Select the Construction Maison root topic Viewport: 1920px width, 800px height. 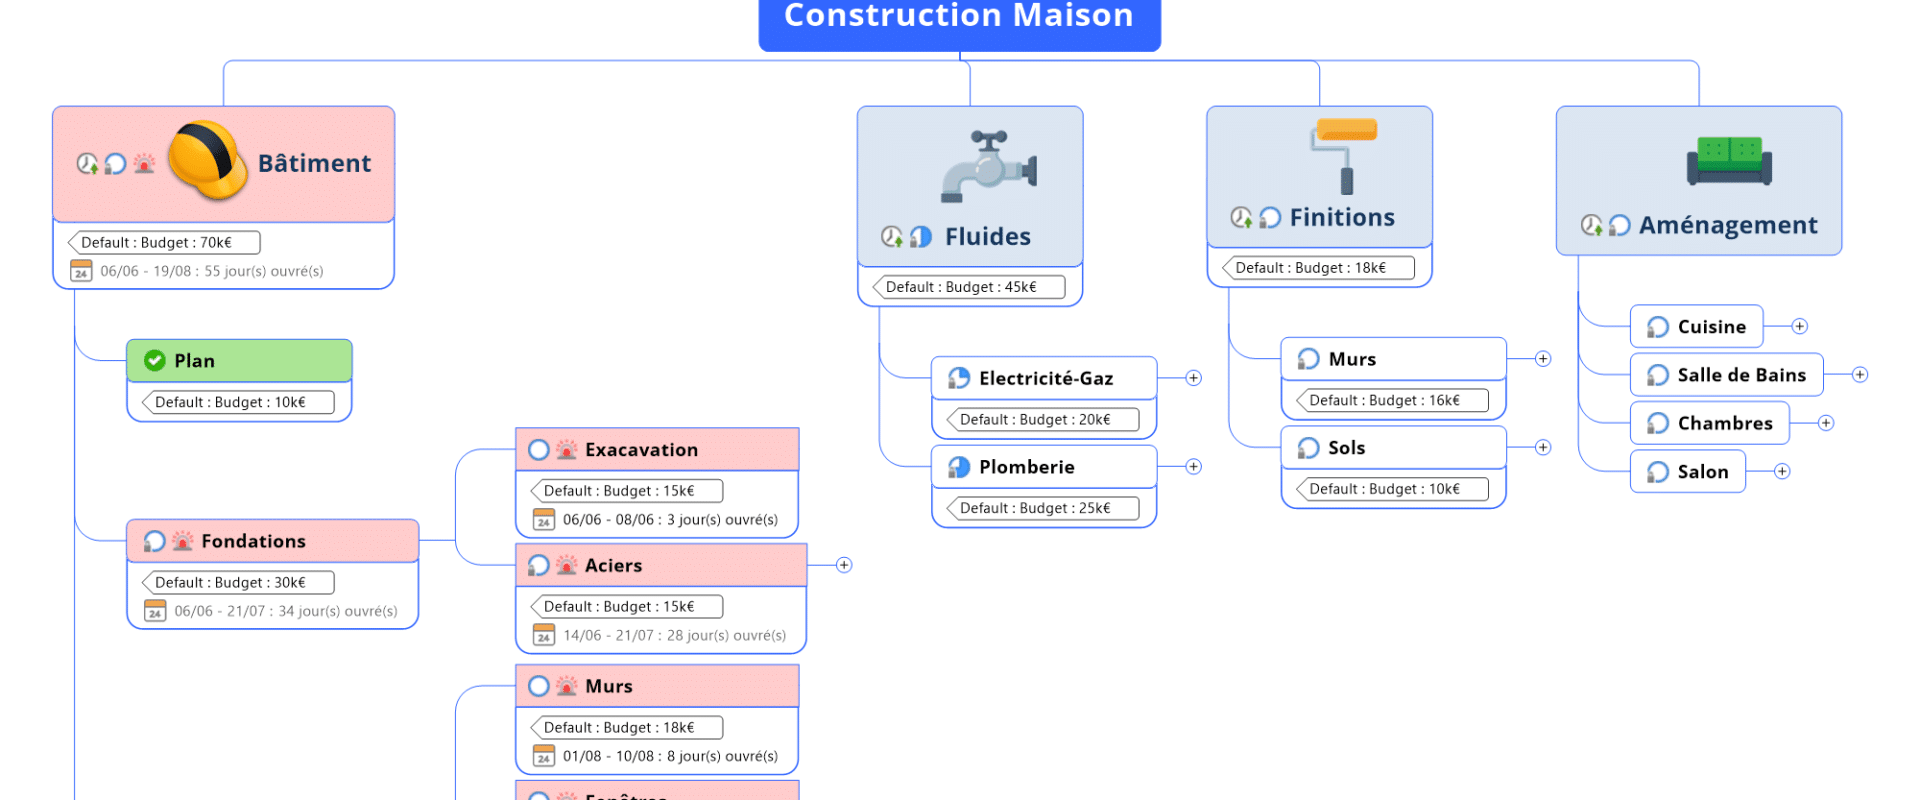click(x=959, y=18)
